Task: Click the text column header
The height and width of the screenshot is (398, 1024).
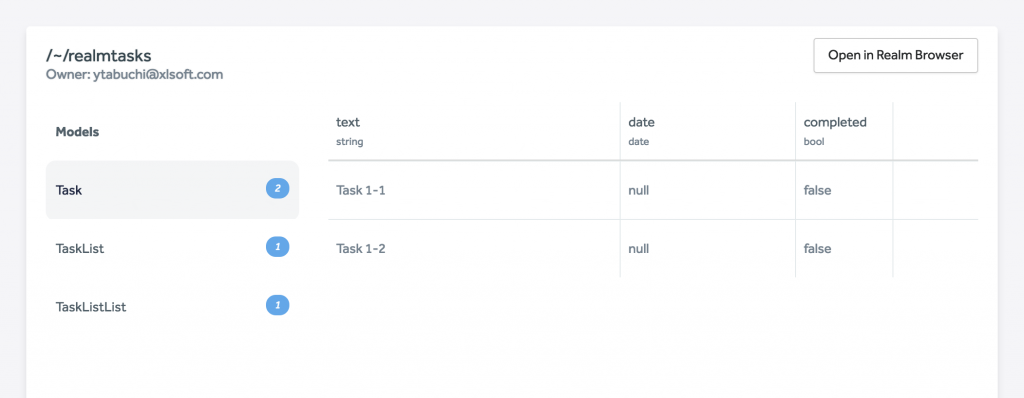Action: pyautogui.click(x=474, y=131)
